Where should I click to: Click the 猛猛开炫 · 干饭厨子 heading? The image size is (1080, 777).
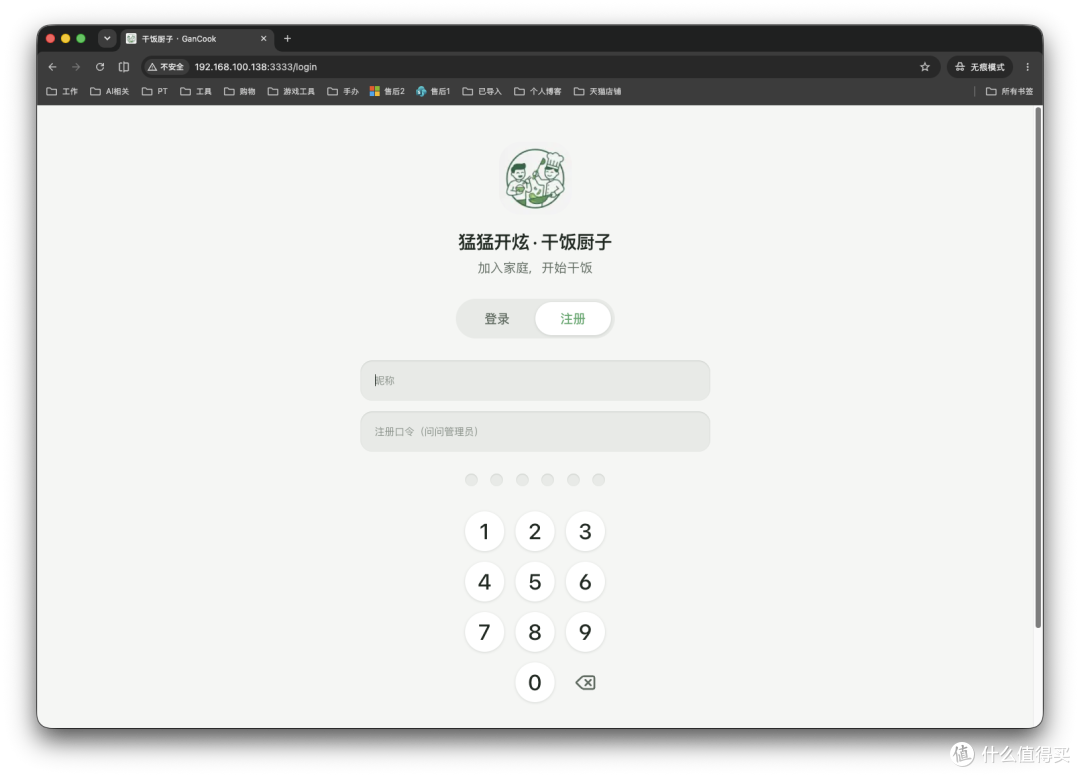point(535,242)
